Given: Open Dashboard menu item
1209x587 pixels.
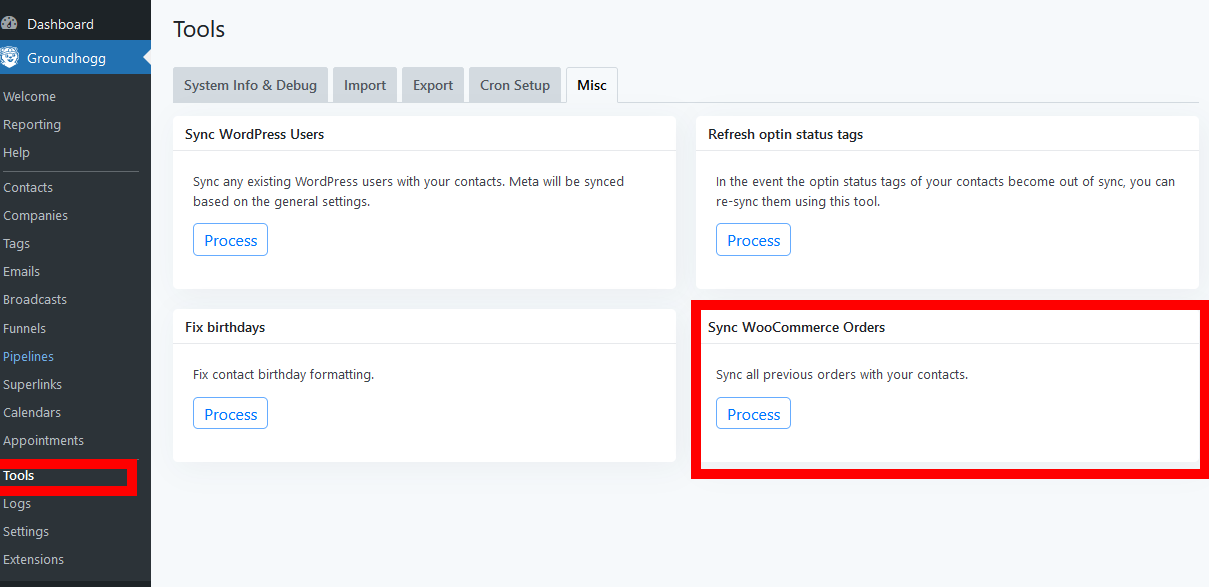Looking at the screenshot, I should tap(60, 24).
